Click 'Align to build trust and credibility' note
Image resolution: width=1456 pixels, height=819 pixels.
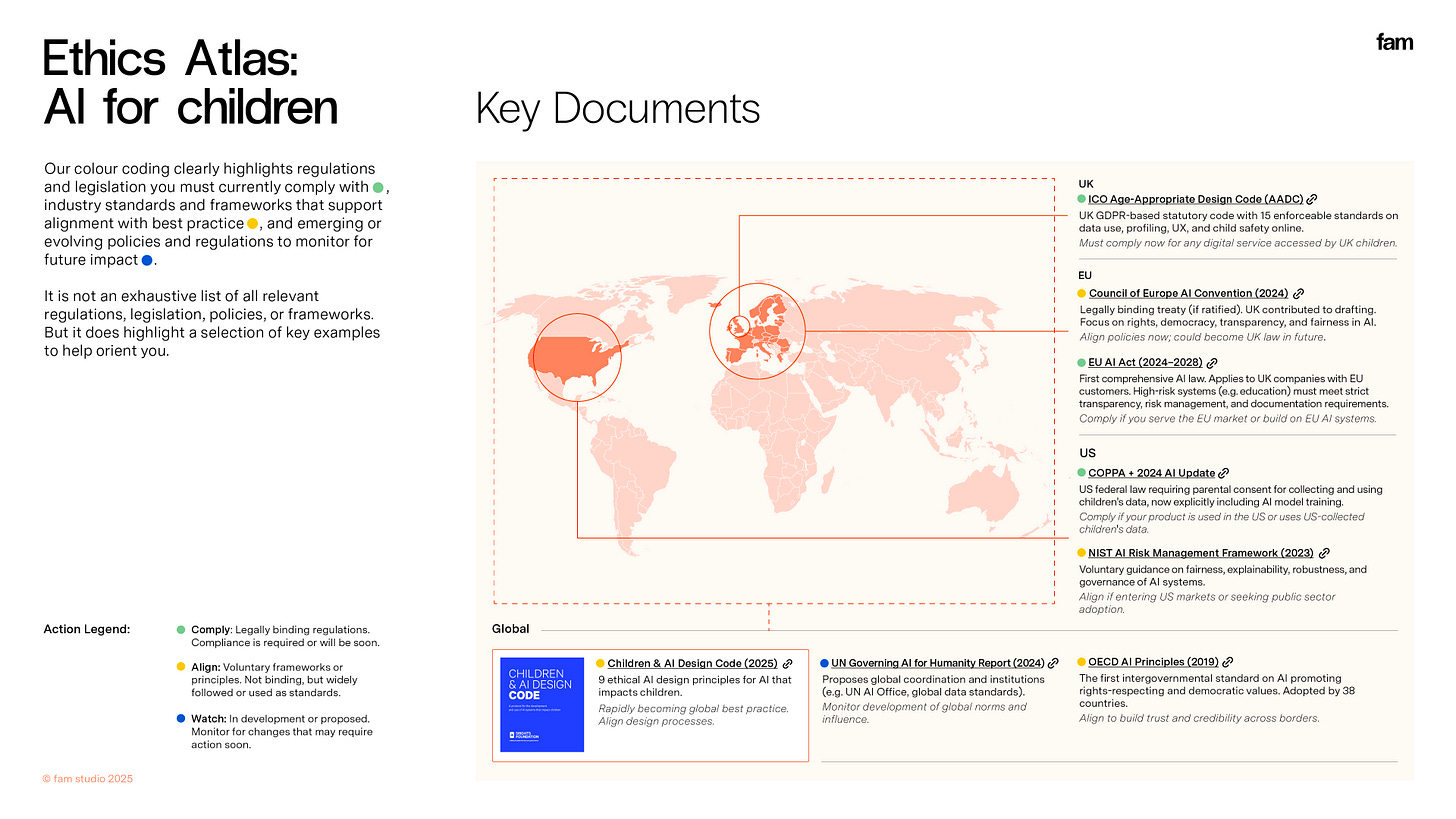click(x=1199, y=718)
